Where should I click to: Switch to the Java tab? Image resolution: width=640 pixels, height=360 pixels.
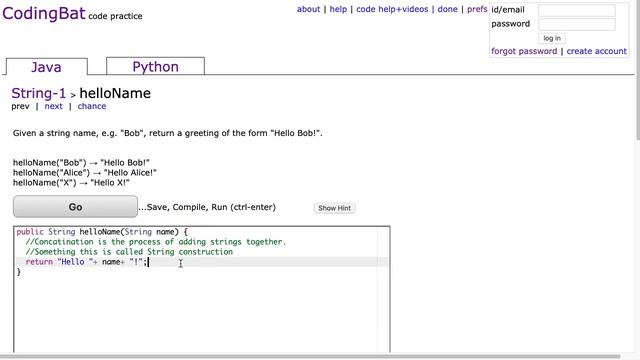(47, 67)
